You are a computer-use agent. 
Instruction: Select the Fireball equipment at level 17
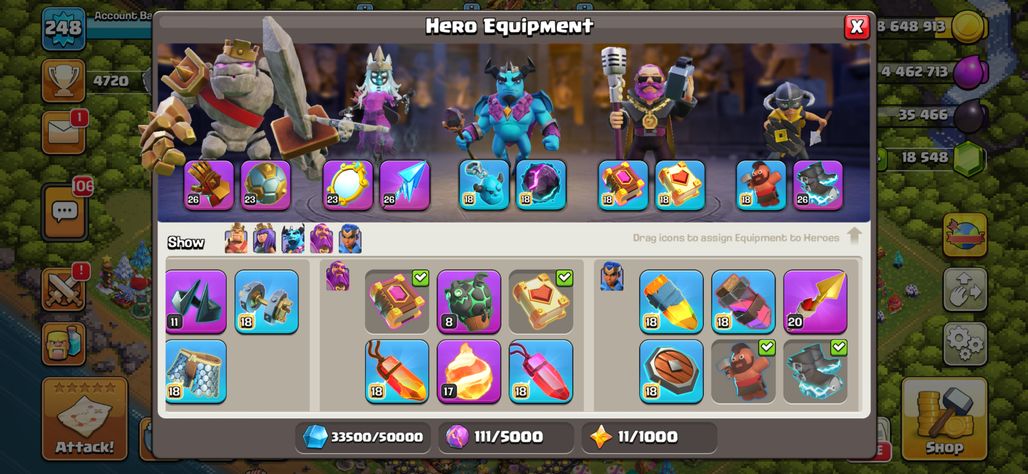[469, 371]
